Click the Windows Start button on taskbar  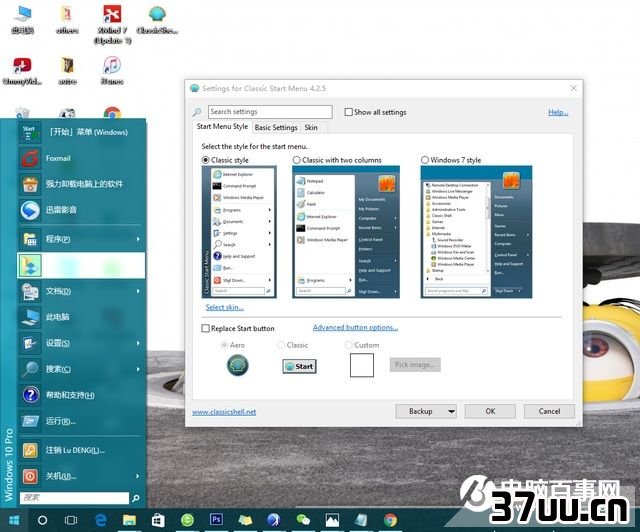click(14, 520)
